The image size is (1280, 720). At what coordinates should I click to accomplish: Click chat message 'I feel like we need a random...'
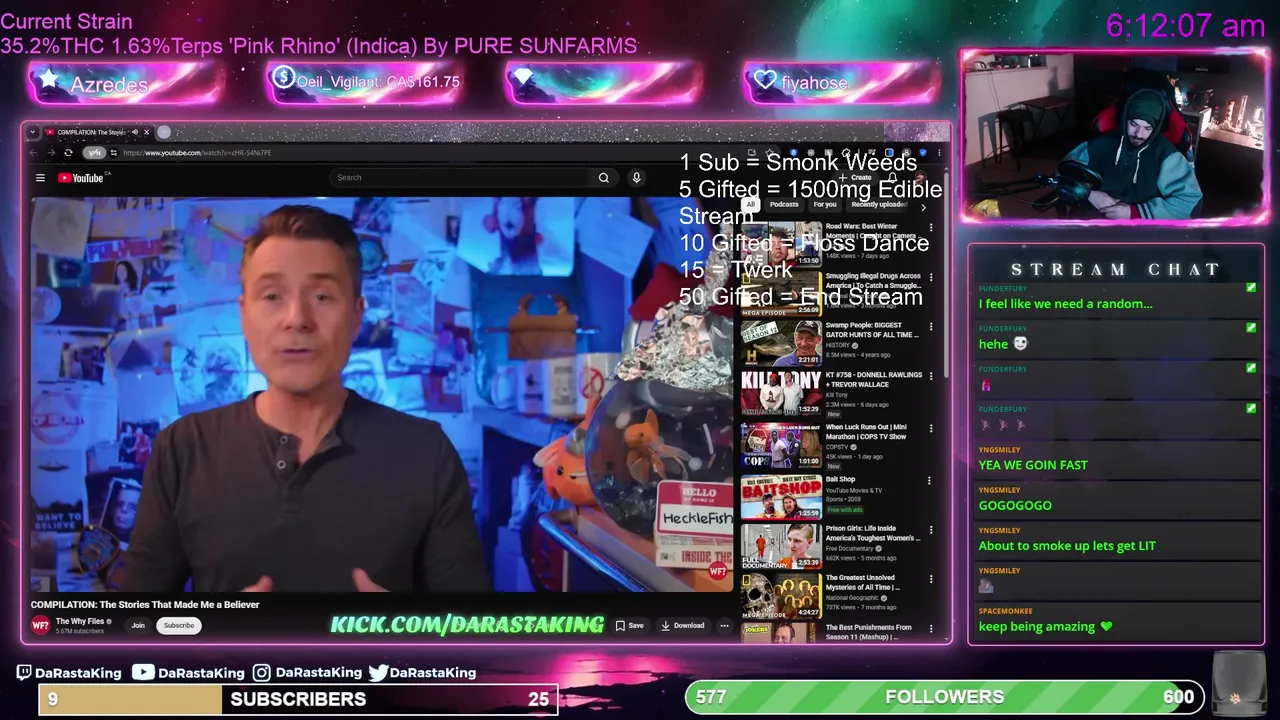[x=1065, y=304]
